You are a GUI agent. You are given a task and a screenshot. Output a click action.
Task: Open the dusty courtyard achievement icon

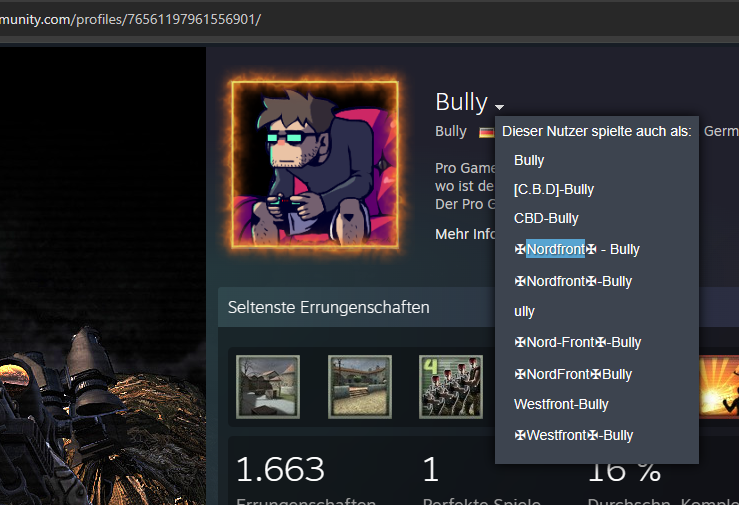point(360,387)
